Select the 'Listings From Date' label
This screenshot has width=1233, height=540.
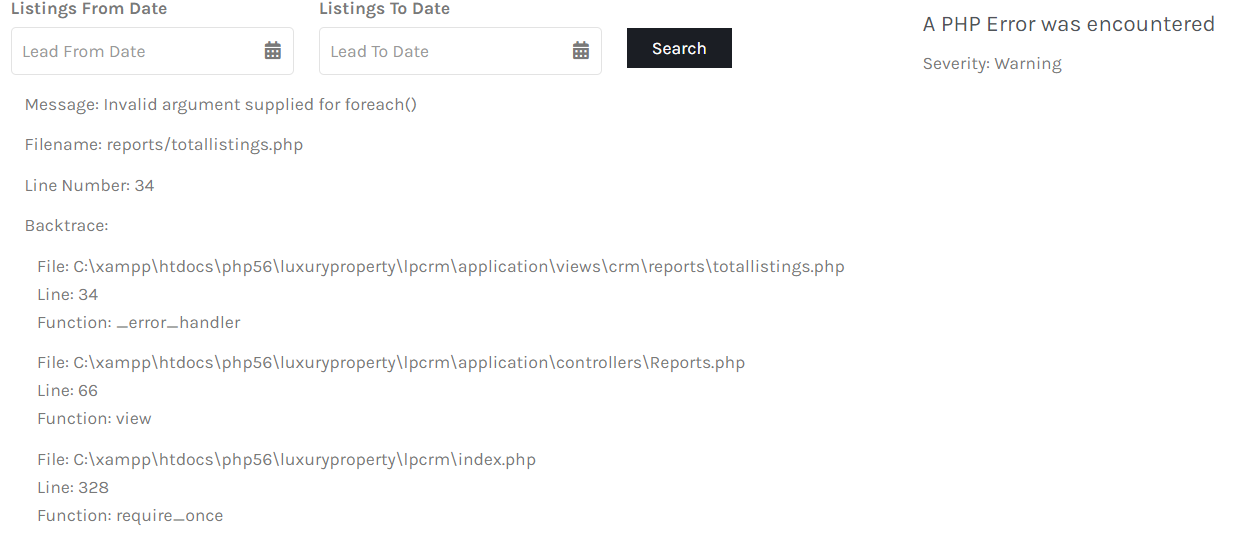tap(89, 9)
